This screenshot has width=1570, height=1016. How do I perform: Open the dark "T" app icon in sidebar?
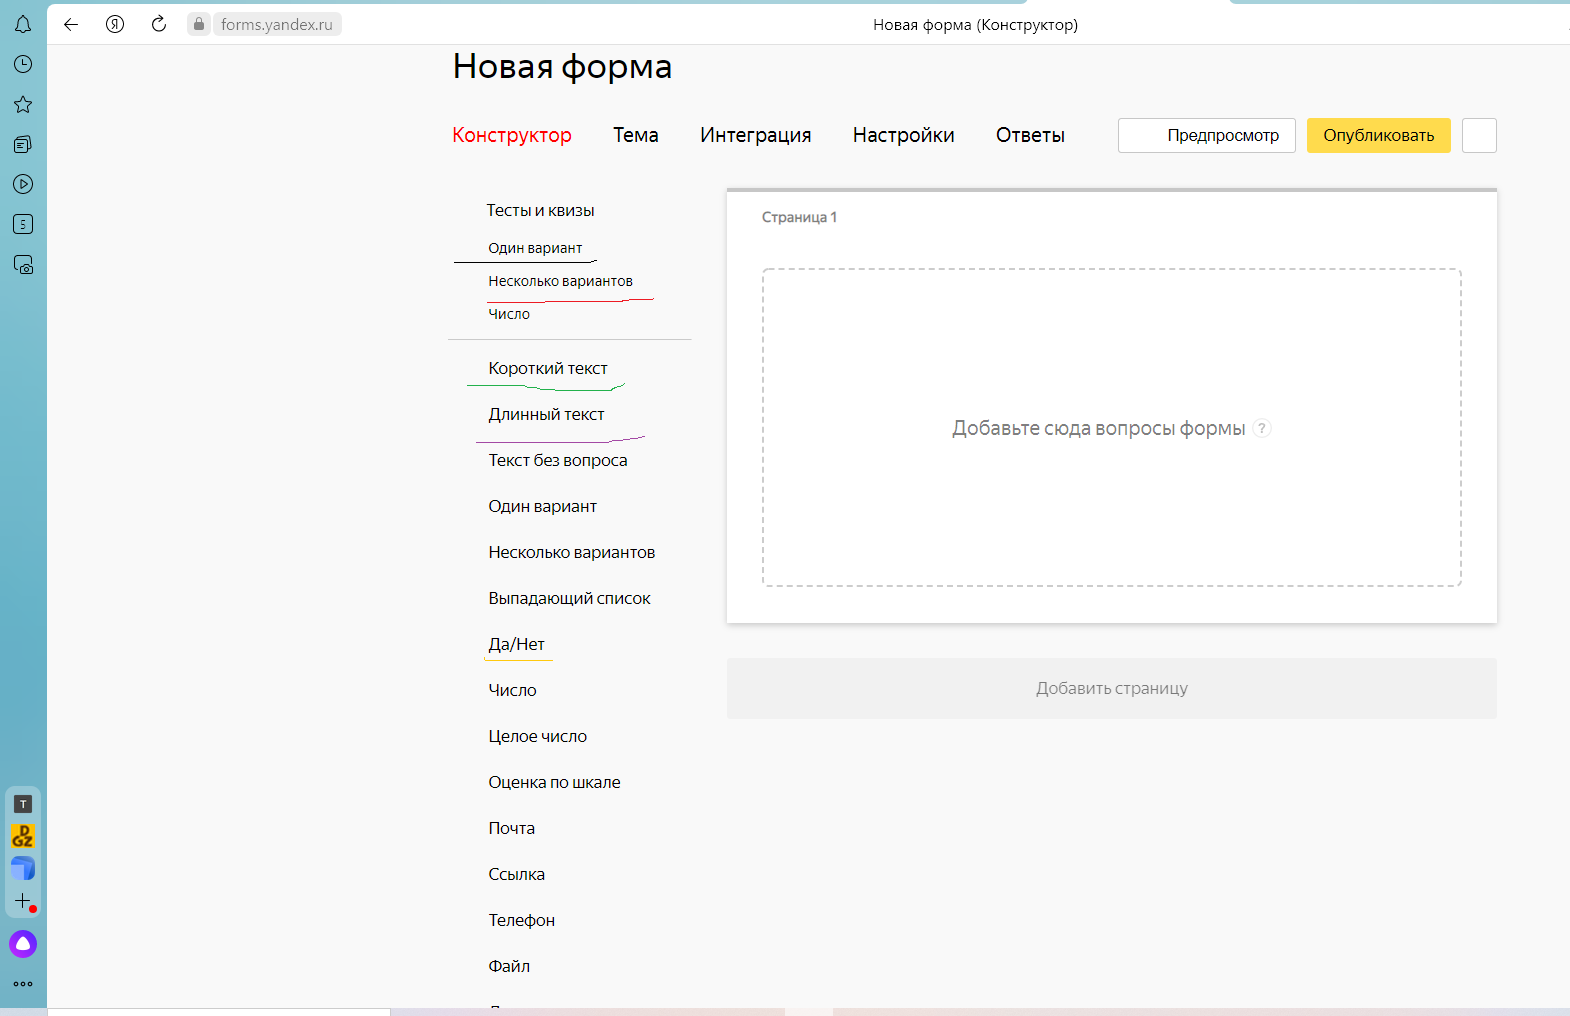pos(23,804)
